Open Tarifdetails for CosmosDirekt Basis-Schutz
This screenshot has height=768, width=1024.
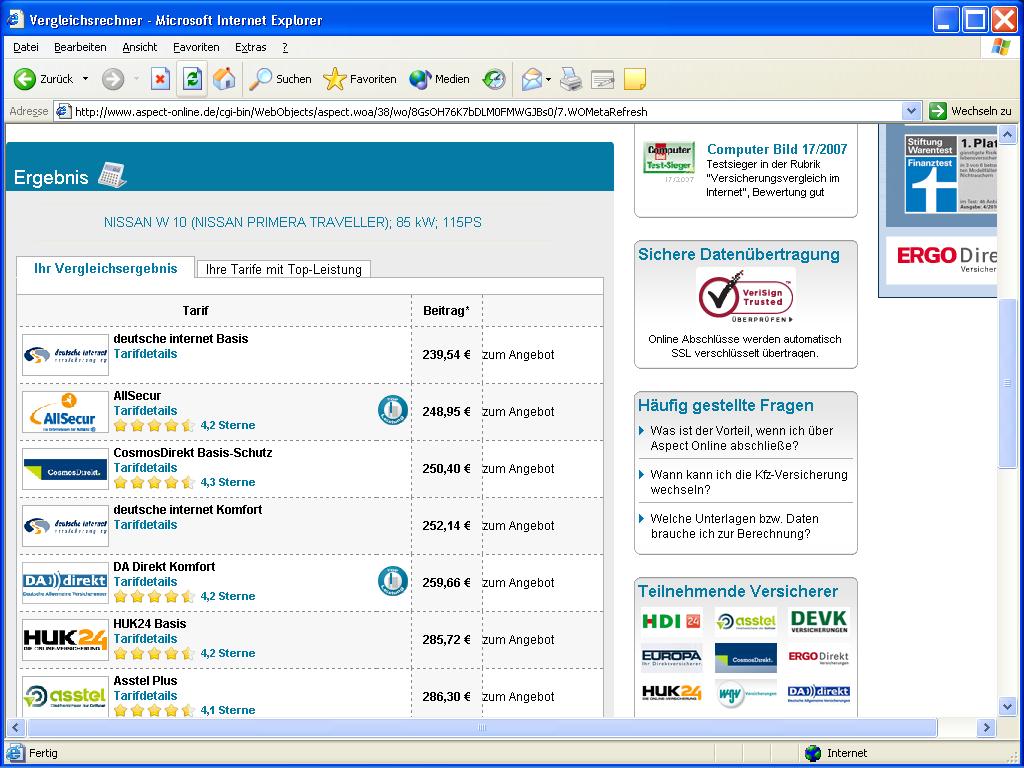[145, 468]
